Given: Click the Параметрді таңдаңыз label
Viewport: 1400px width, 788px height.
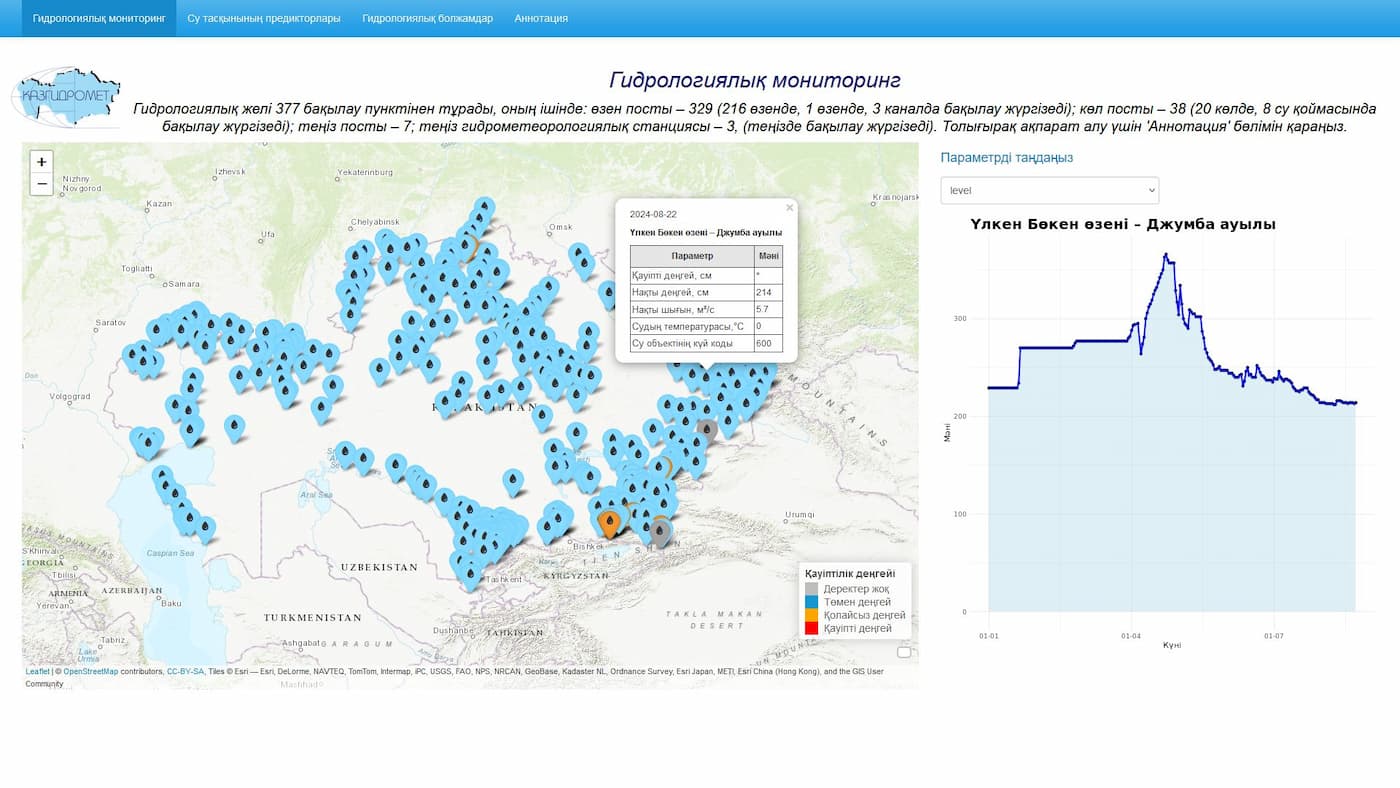Looking at the screenshot, I should click(1006, 158).
